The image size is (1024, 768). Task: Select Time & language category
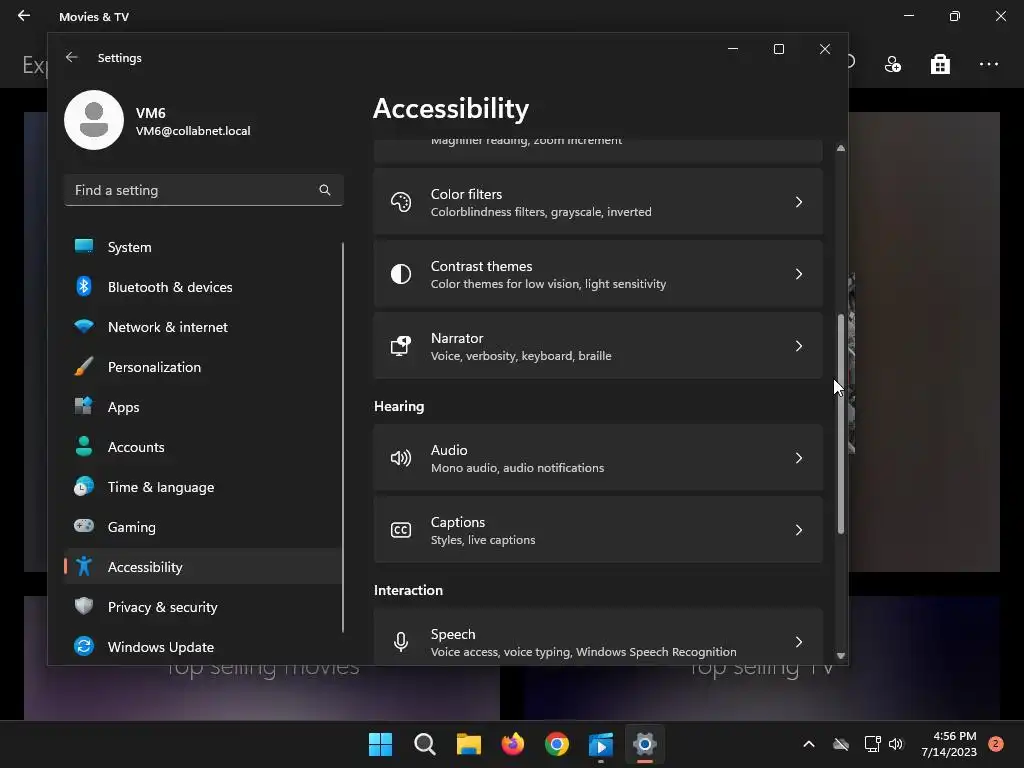tap(203, 487)
